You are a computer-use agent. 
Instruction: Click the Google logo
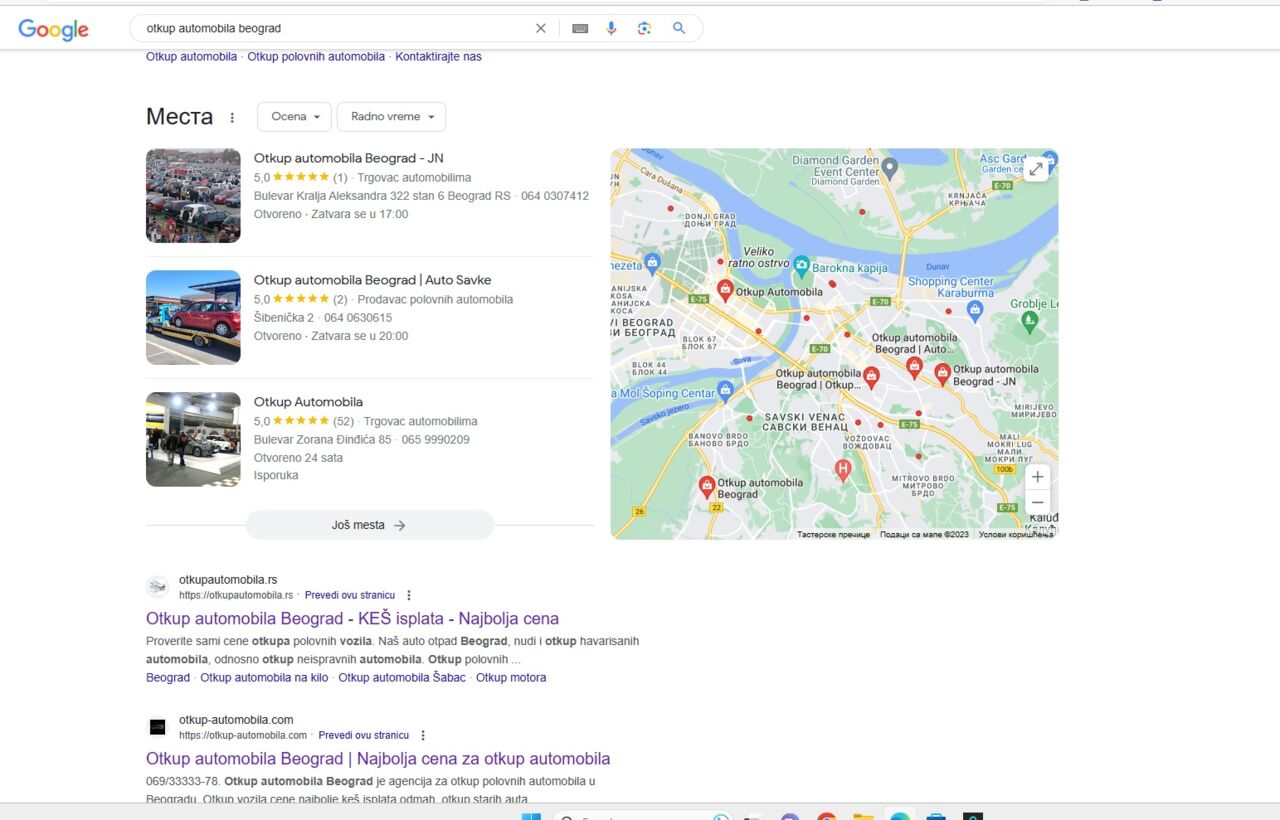[54, 29]
